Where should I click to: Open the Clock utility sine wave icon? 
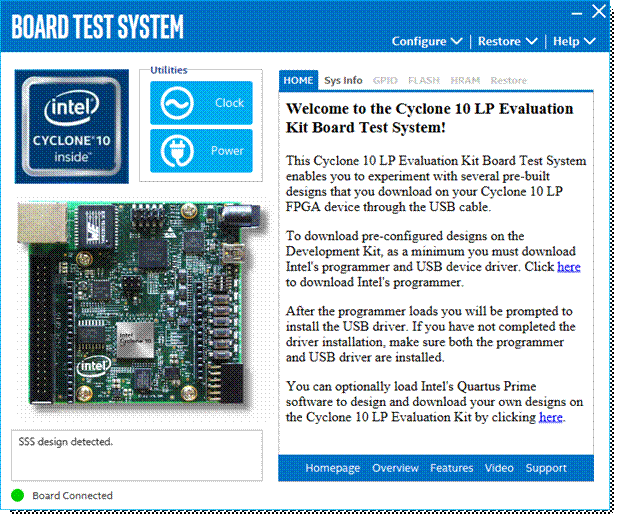(177, 103)
